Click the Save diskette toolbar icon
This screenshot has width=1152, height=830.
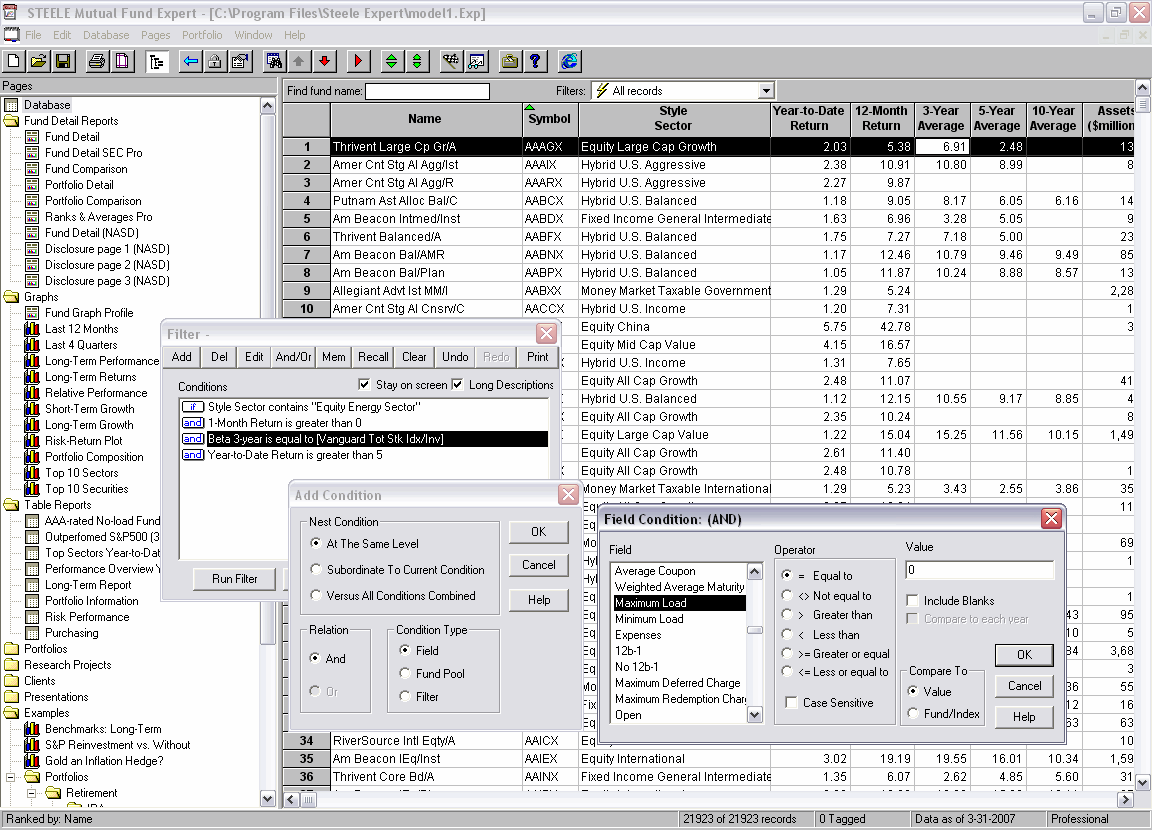[x=62, y=62]
